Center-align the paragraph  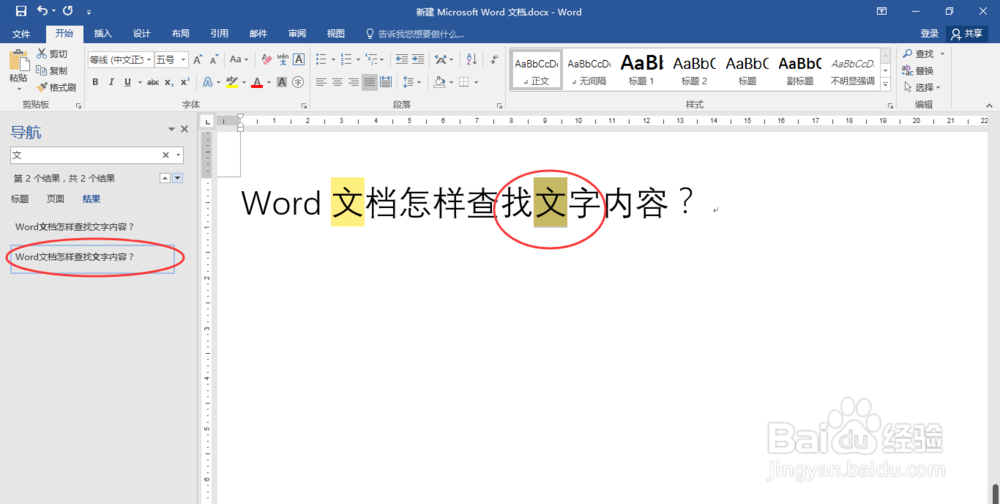337,82
